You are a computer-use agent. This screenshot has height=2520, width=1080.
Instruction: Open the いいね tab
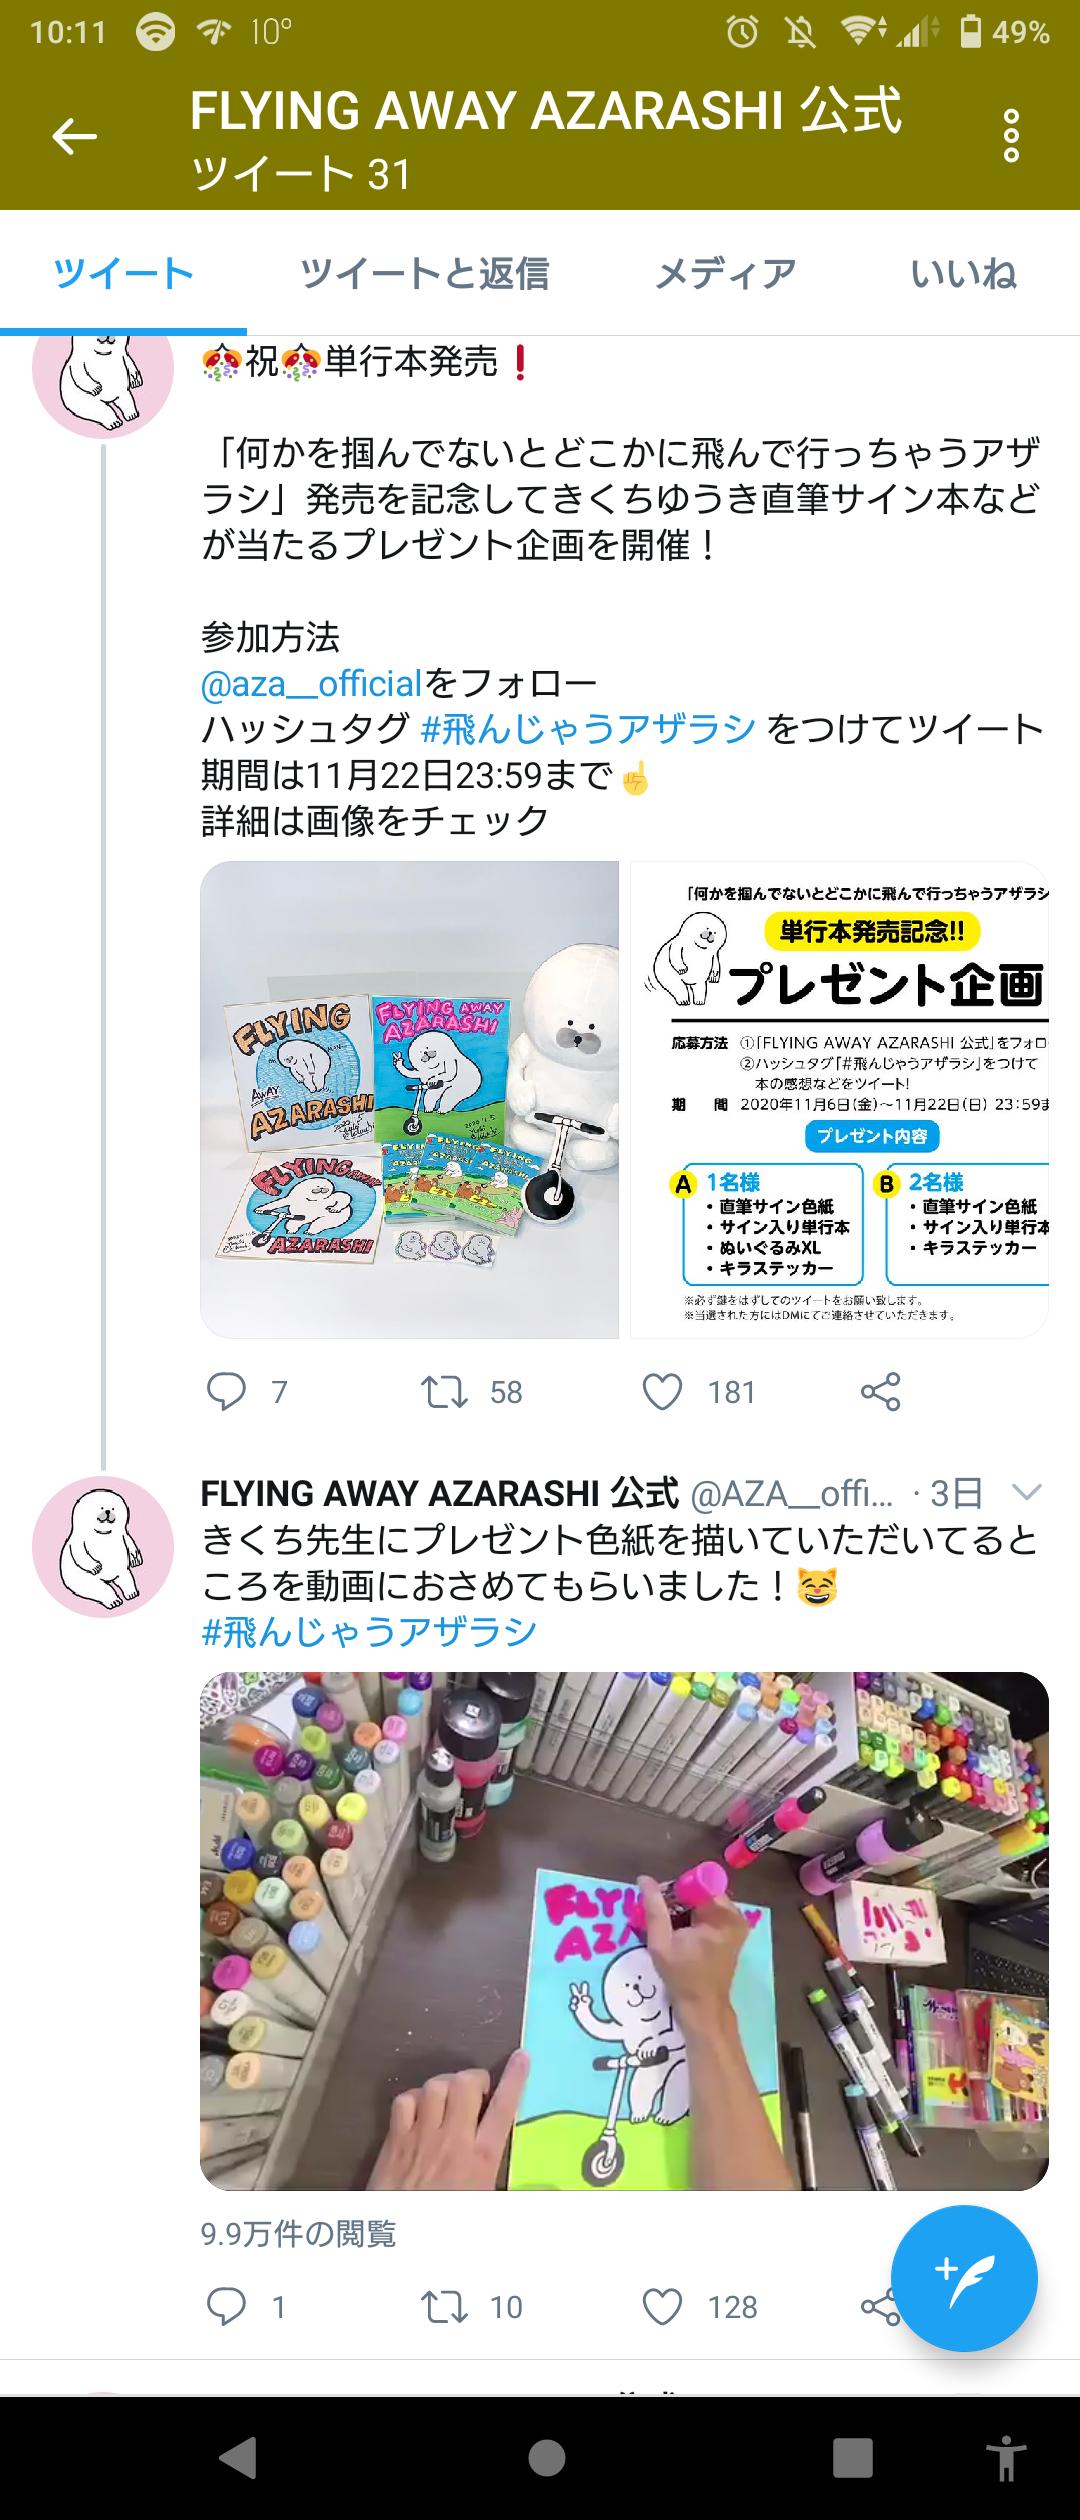964,273
